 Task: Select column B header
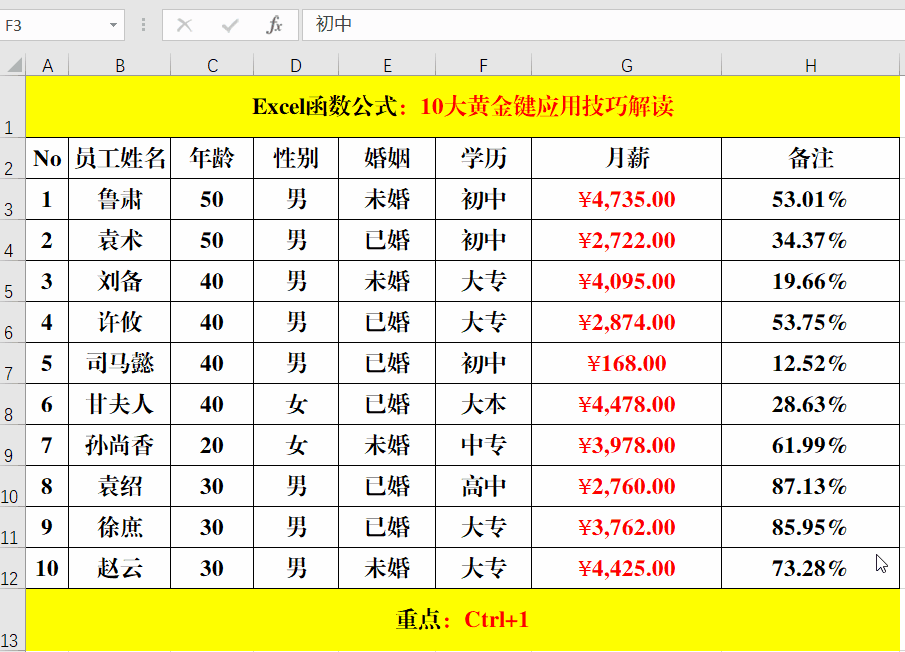click(x=119, y=65)
